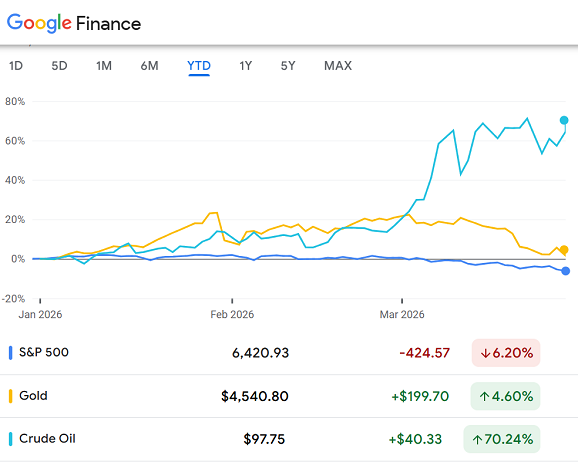
Task: Choose the 1Y time range tab
Action: coord(246,66)
